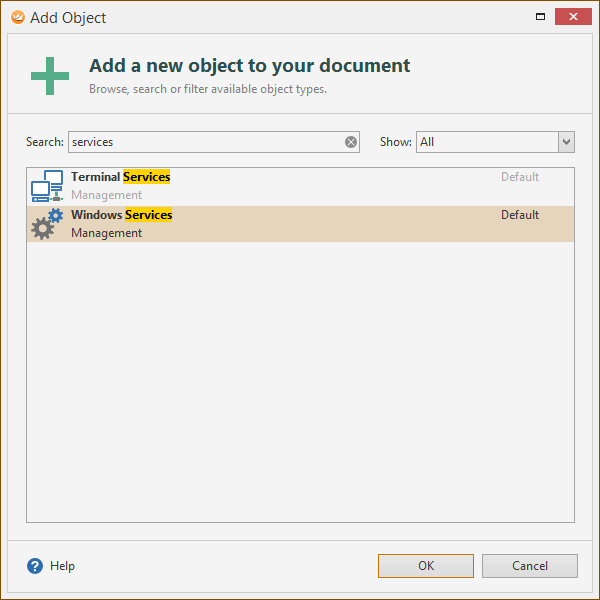Open the Help link text

(x=62, y=566)
